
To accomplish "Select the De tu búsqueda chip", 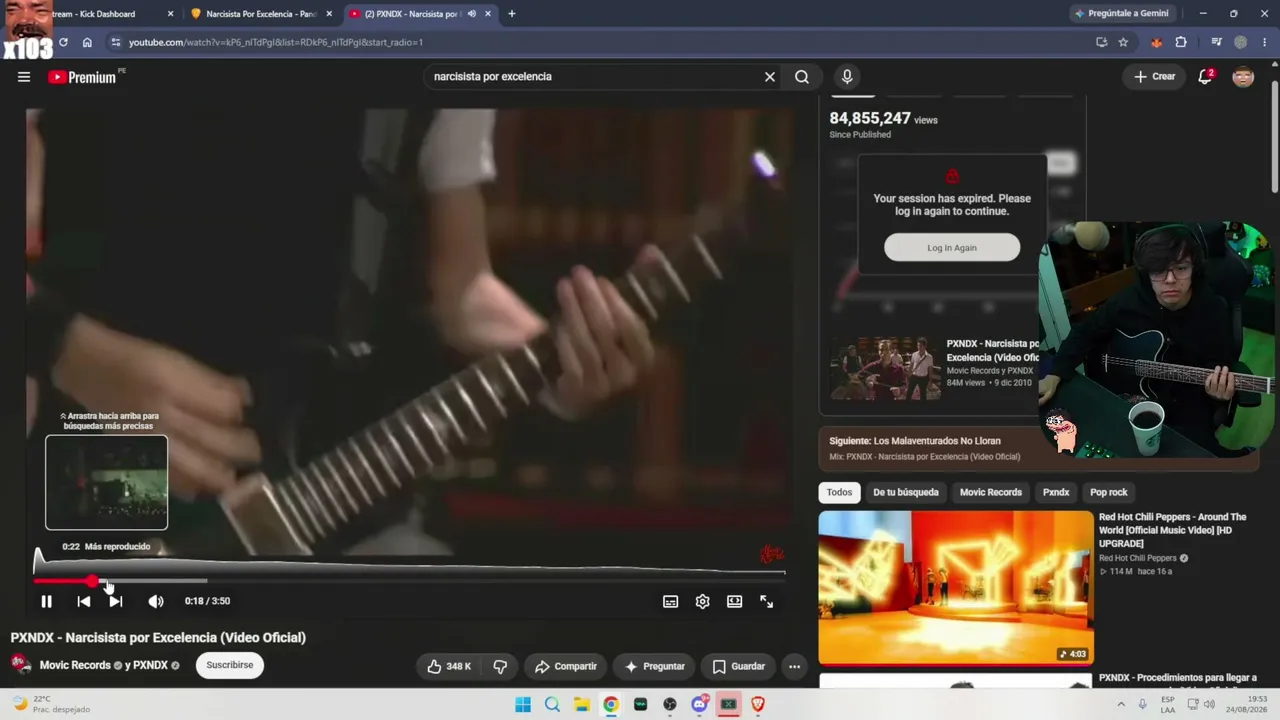I will pyautogui.click(x=906, y=492).
